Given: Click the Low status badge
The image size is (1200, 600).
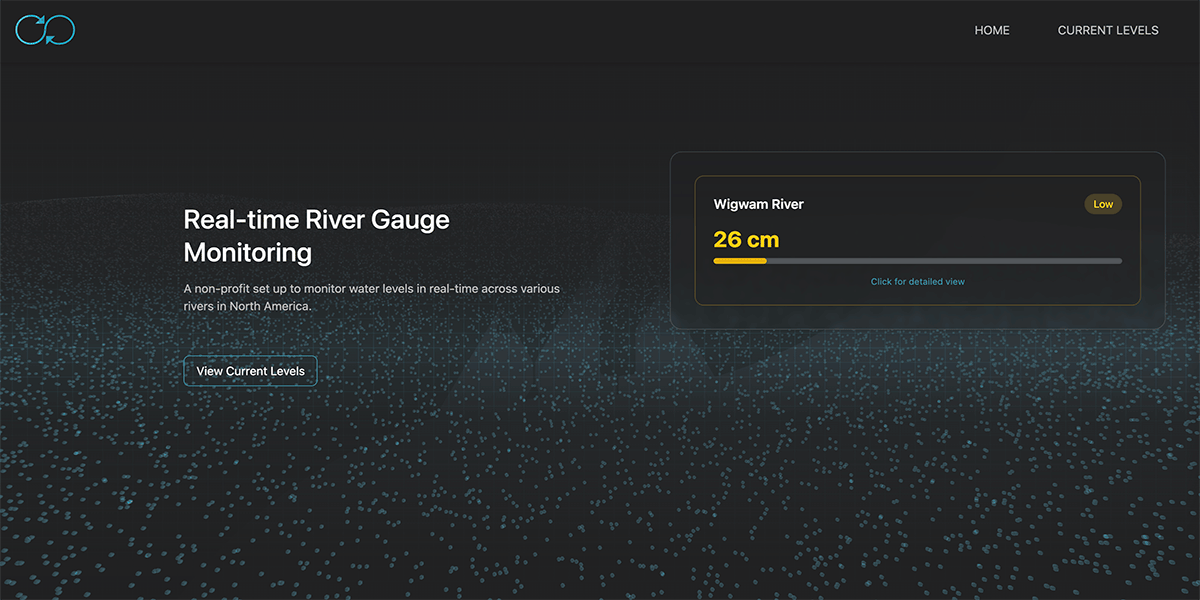Looking at the screenshot, I should 1103,204.
